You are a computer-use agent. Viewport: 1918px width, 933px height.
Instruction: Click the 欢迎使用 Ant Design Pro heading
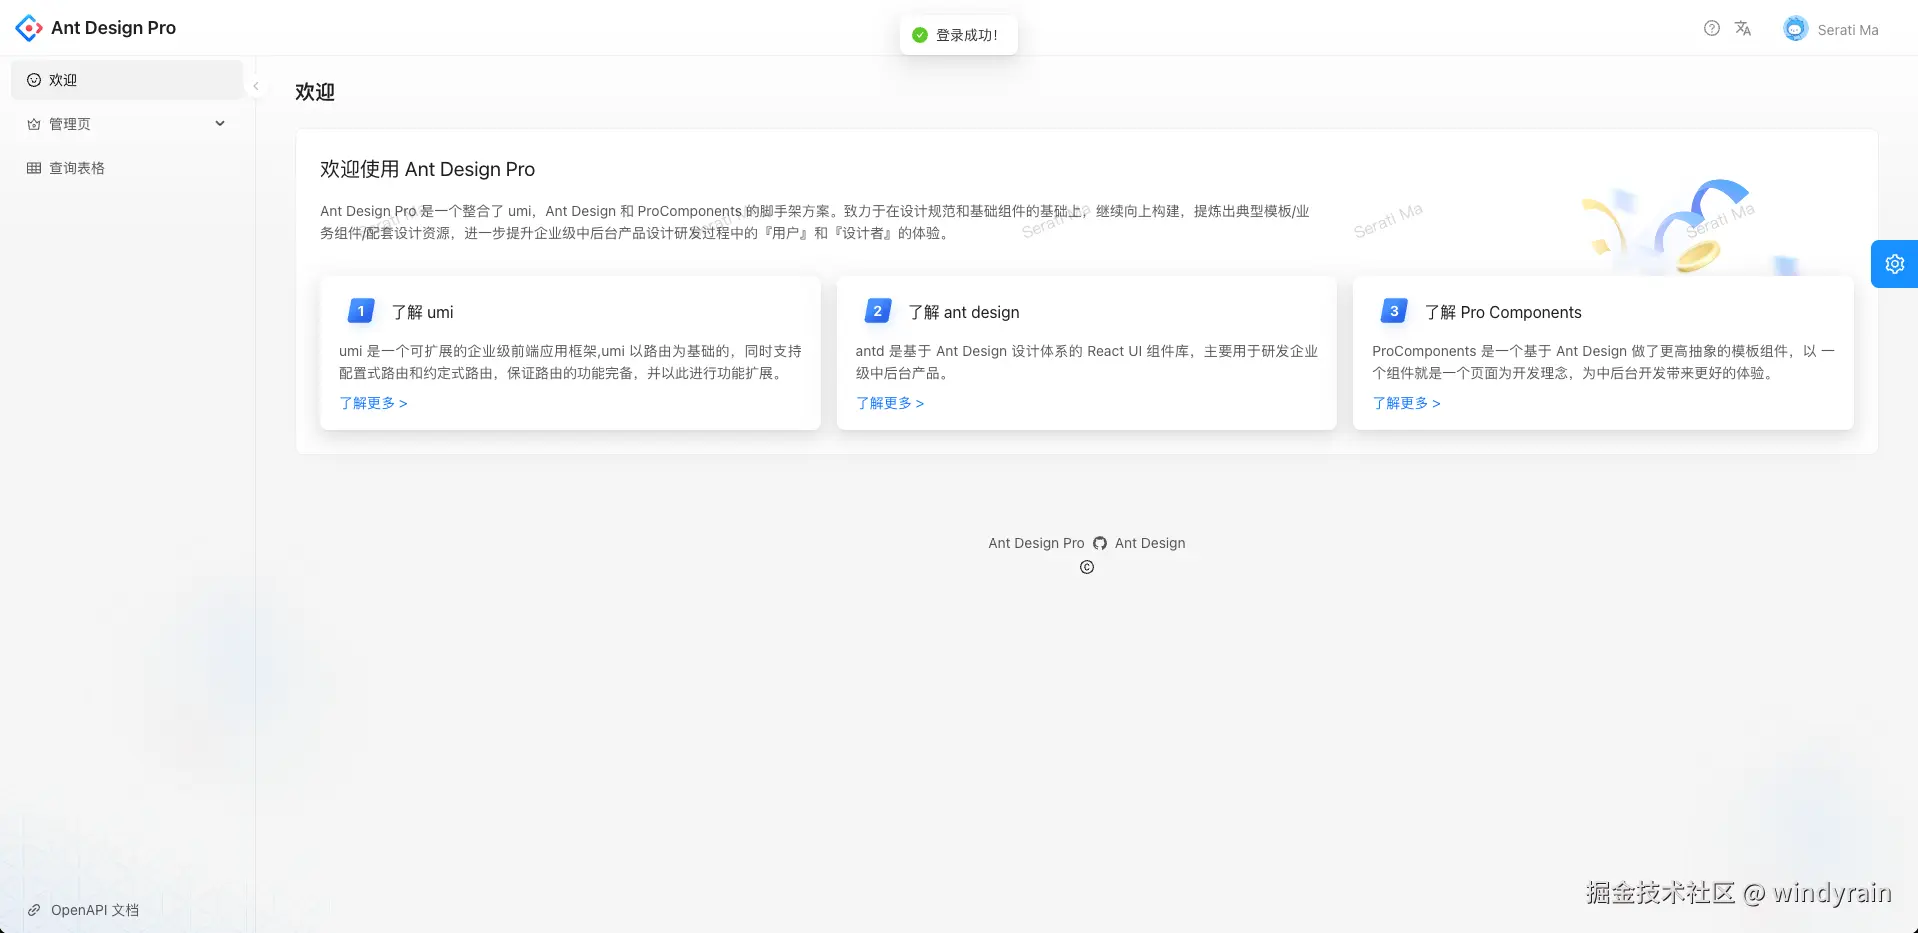point(427,169)
